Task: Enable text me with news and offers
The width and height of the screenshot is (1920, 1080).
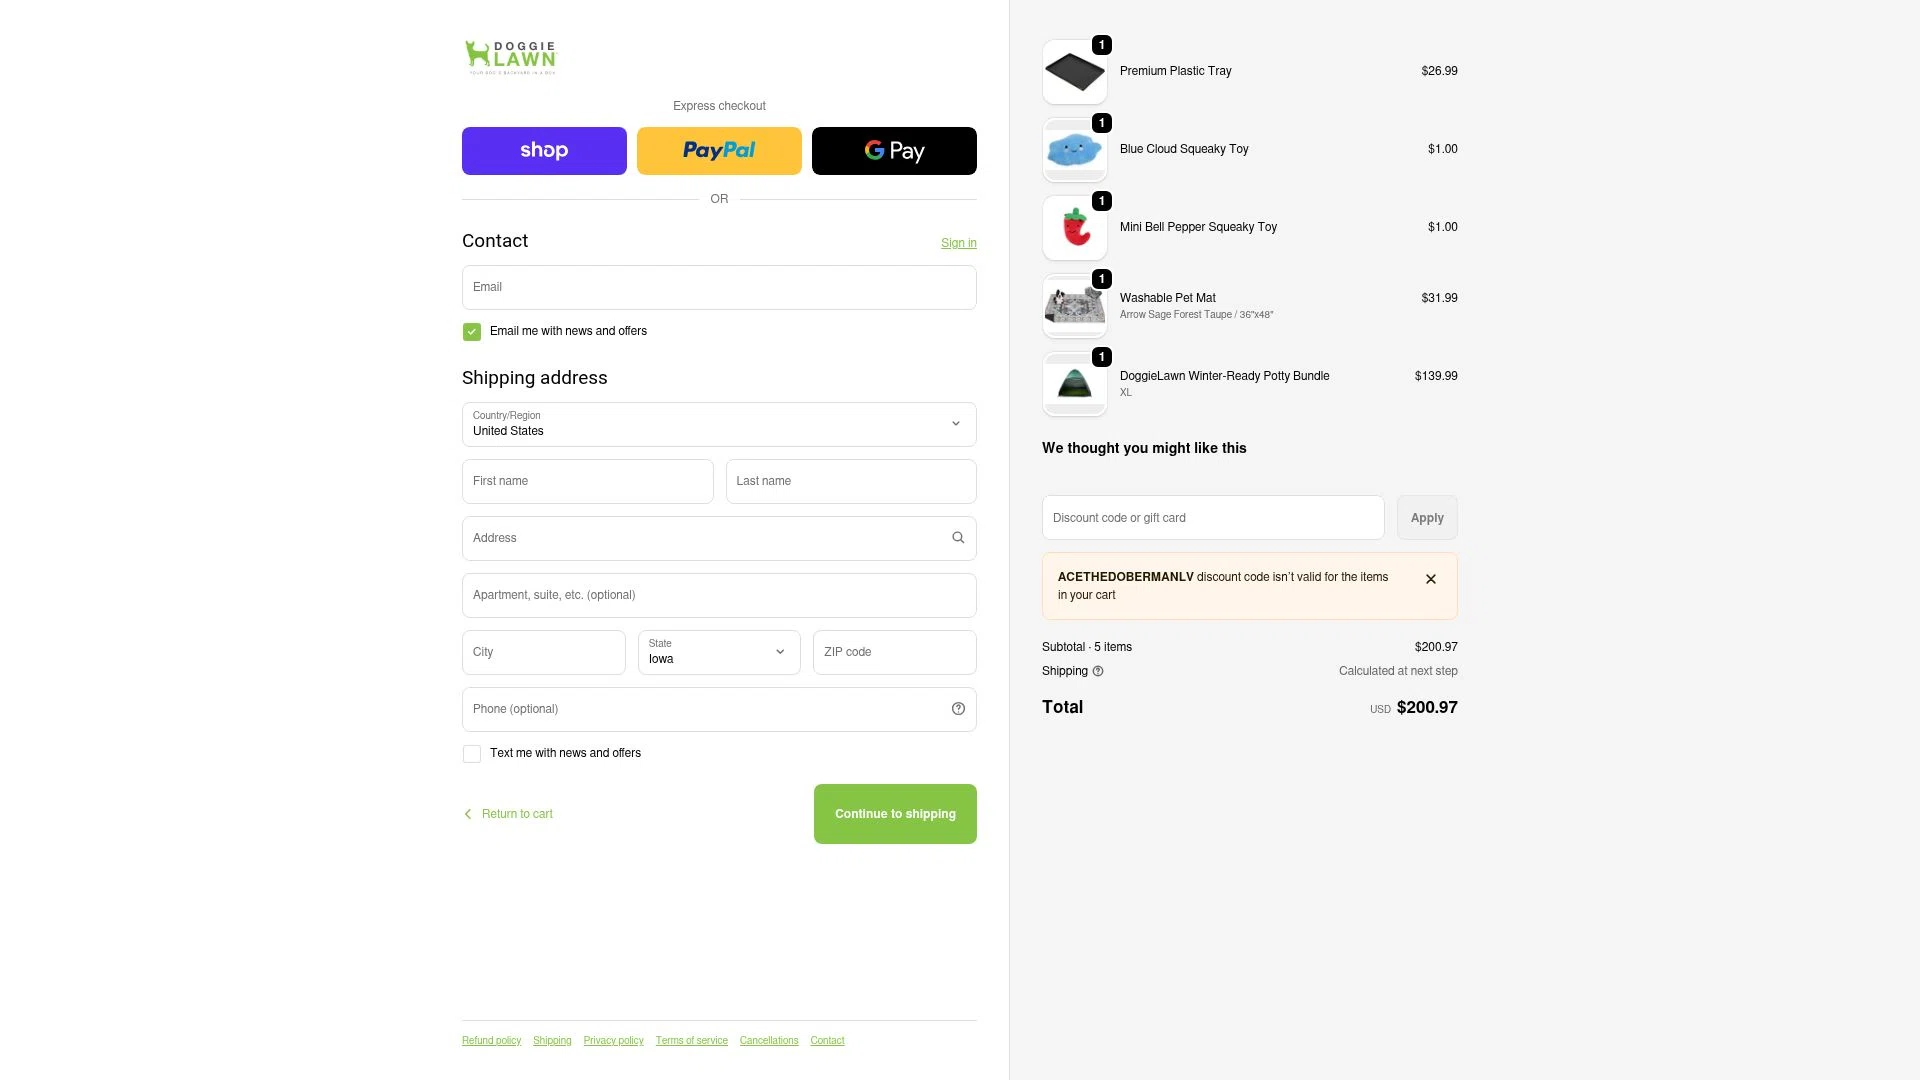Action: pos(471,753)
